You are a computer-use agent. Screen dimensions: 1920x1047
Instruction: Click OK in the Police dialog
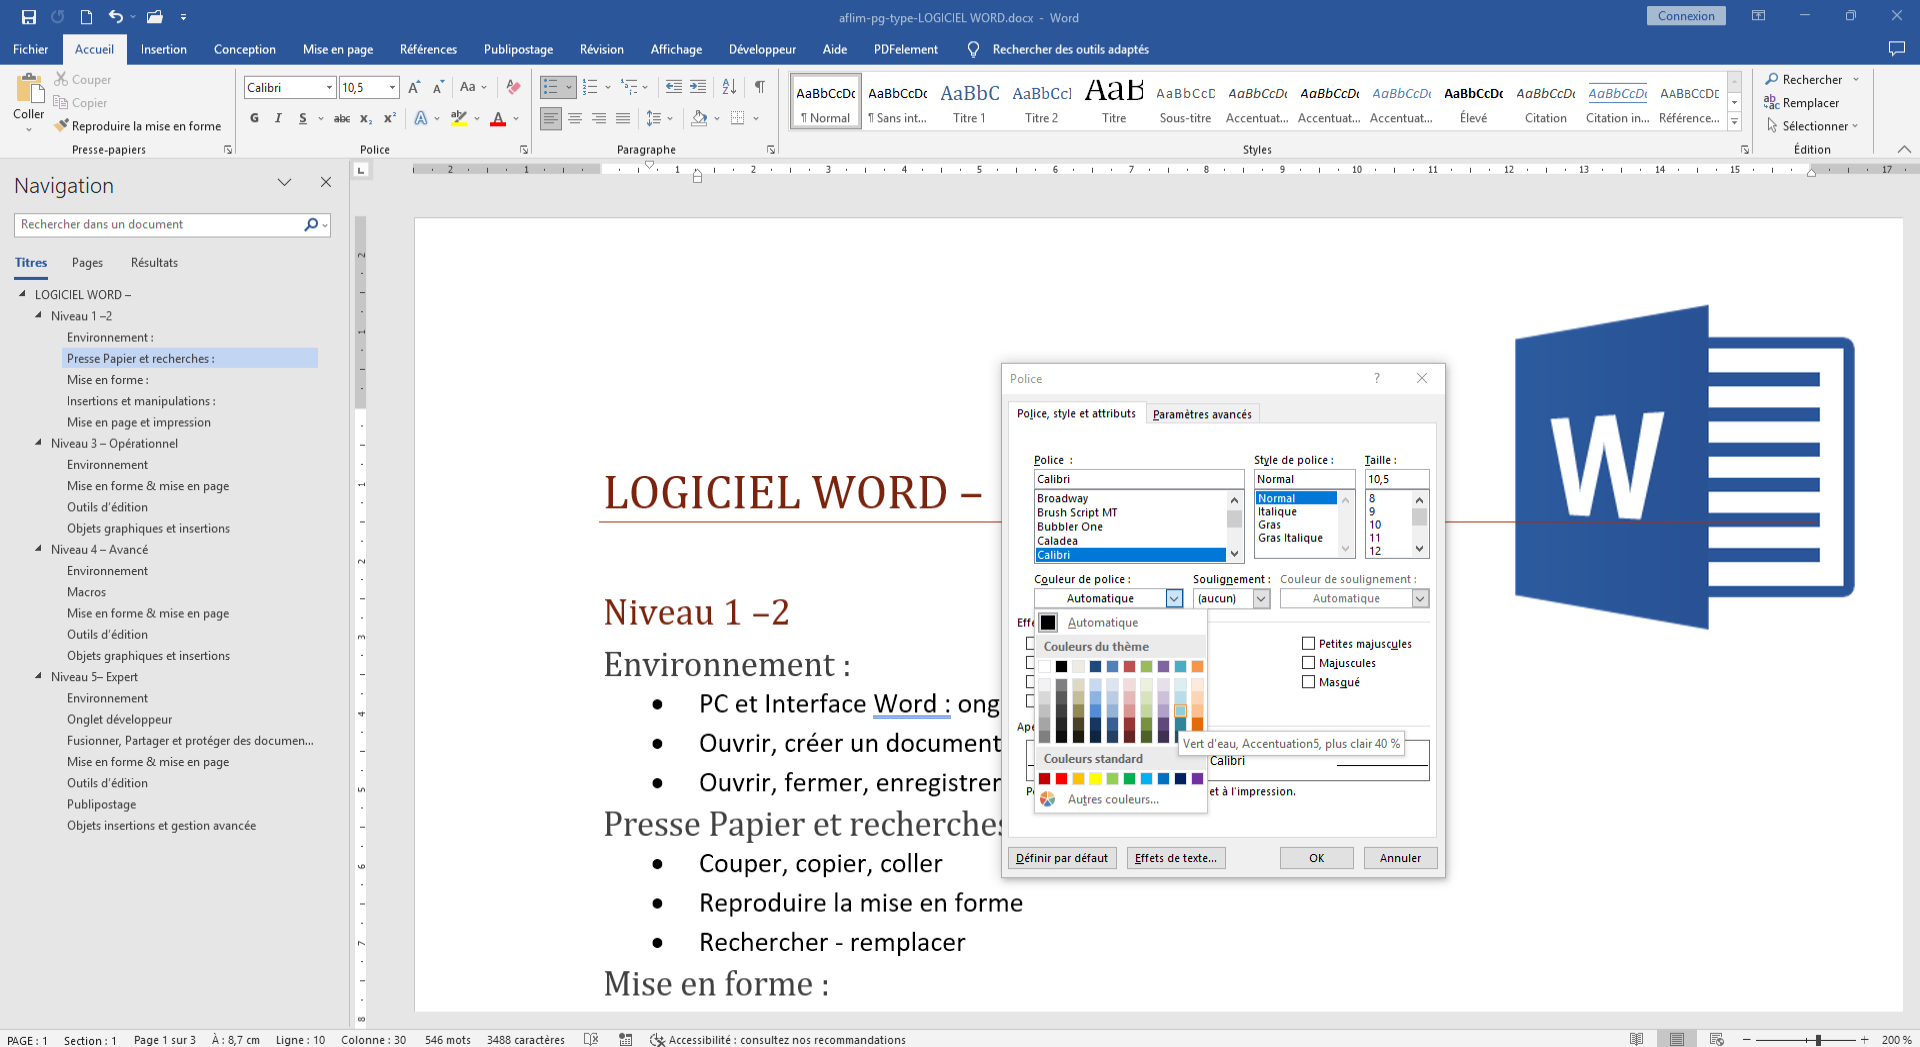pos(1316,858)
